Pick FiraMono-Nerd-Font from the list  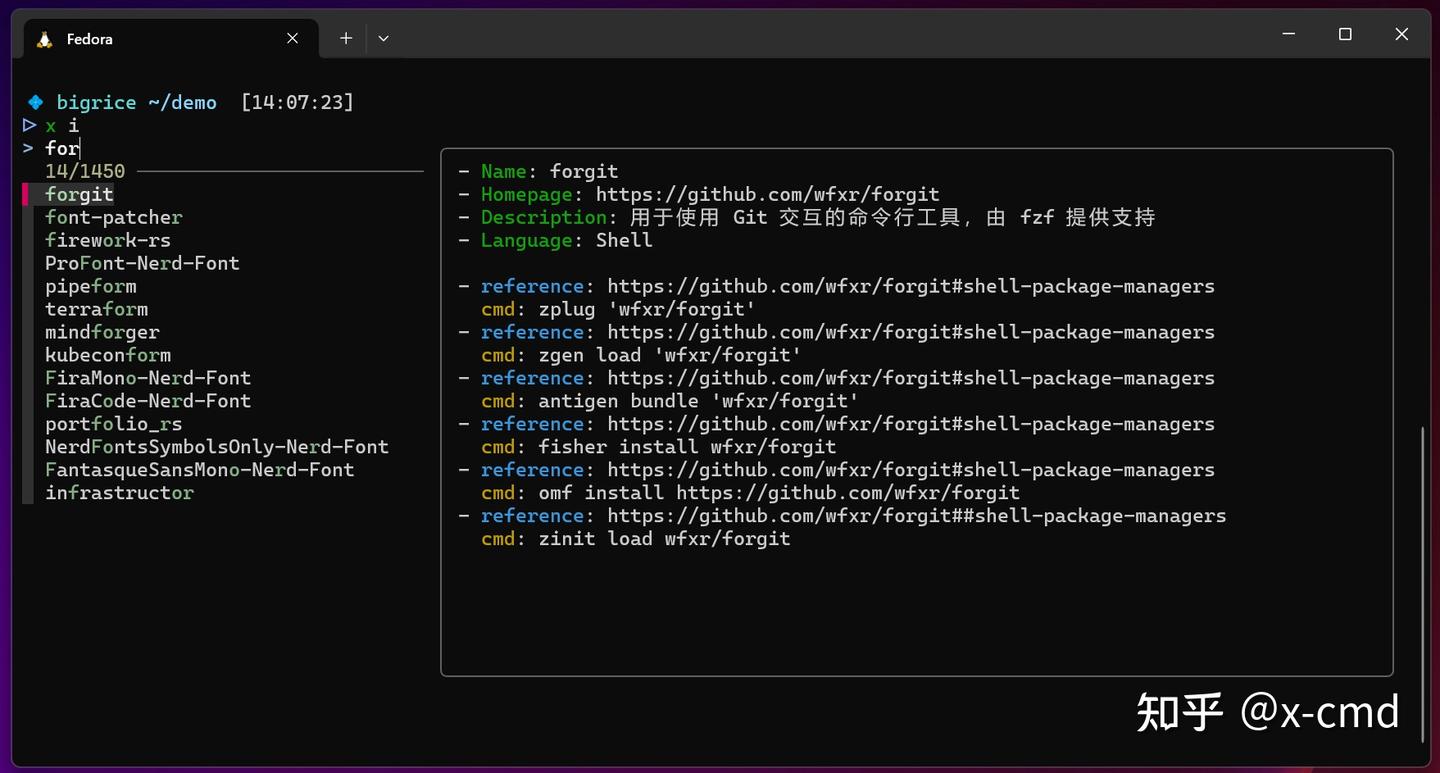(148, 378)
